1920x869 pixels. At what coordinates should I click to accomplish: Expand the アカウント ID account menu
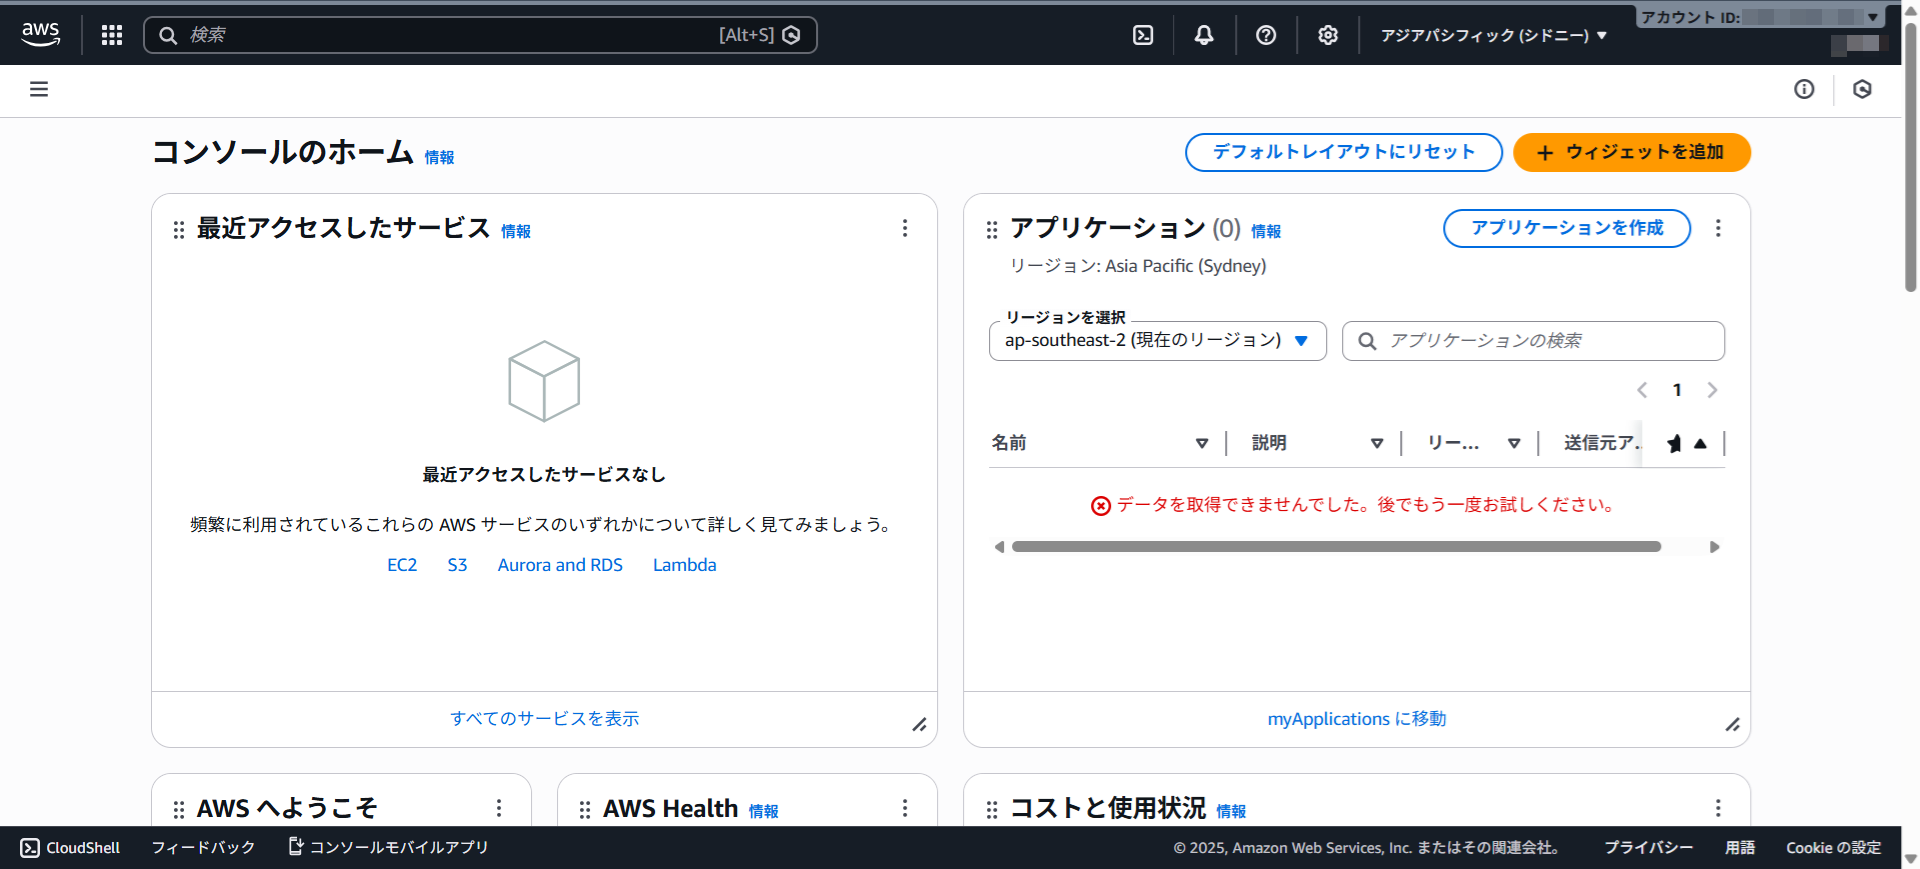tap(1760, 17)
